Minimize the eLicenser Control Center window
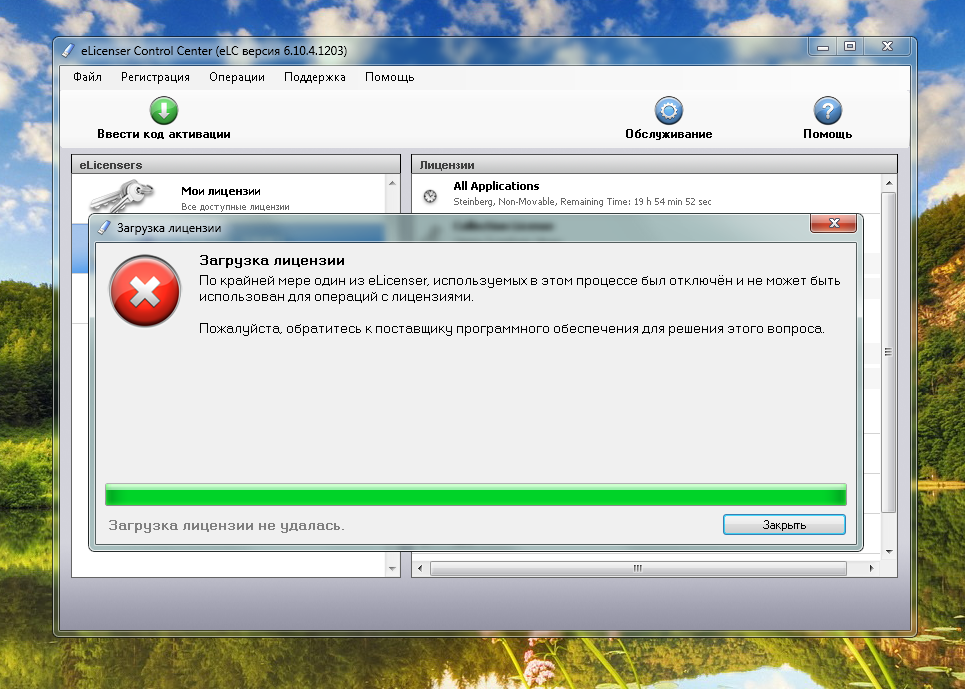965x689 pixels. click(x=823, y=46)
